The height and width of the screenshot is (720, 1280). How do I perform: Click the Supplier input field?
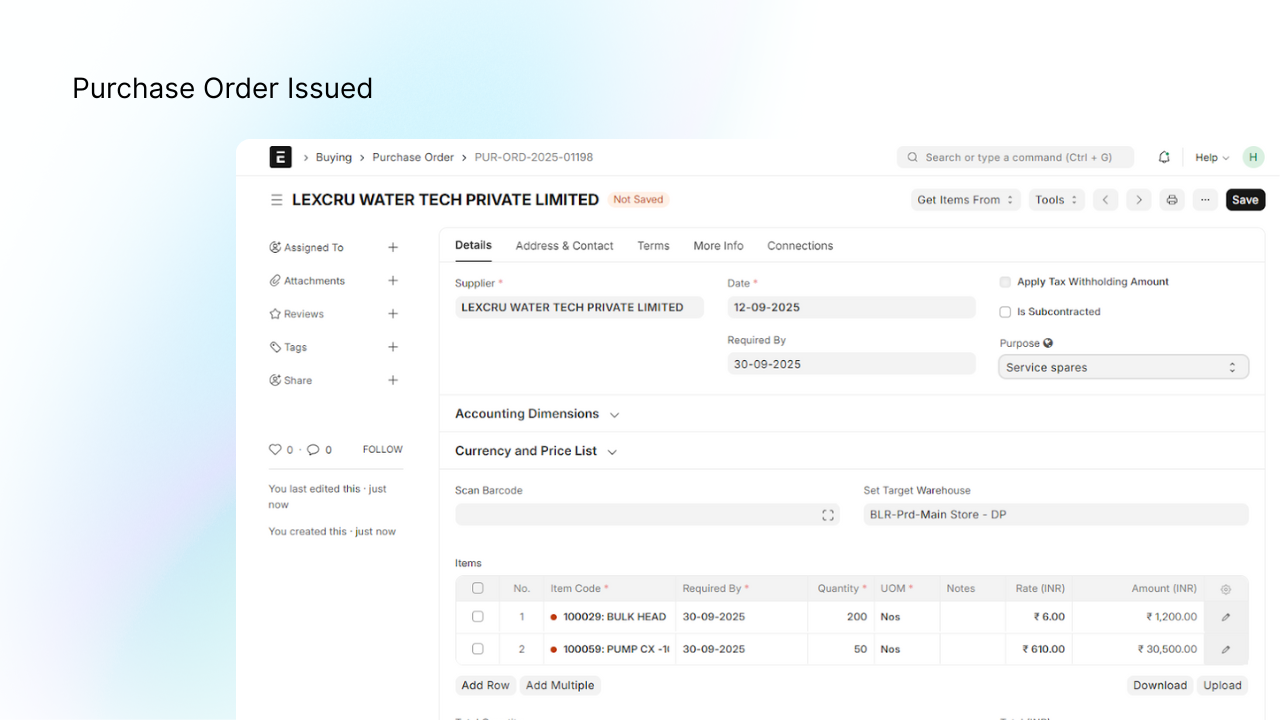pos(579,307)
